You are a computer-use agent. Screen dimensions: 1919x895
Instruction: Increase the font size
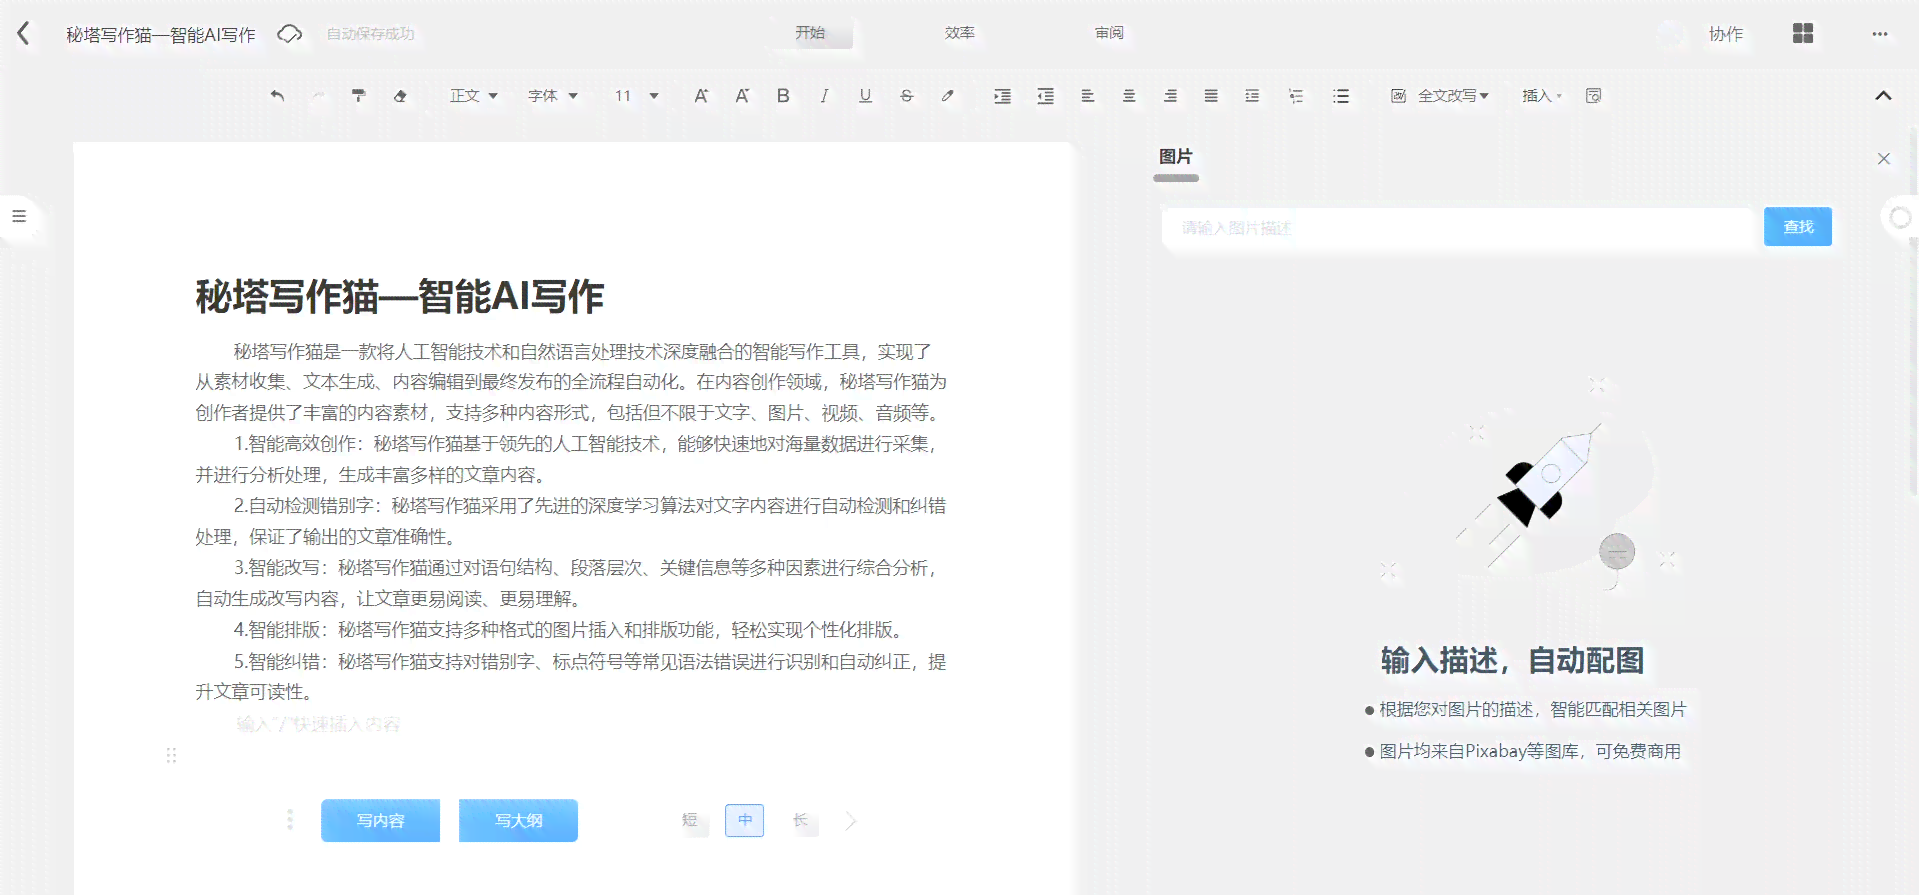coord(701,96)
